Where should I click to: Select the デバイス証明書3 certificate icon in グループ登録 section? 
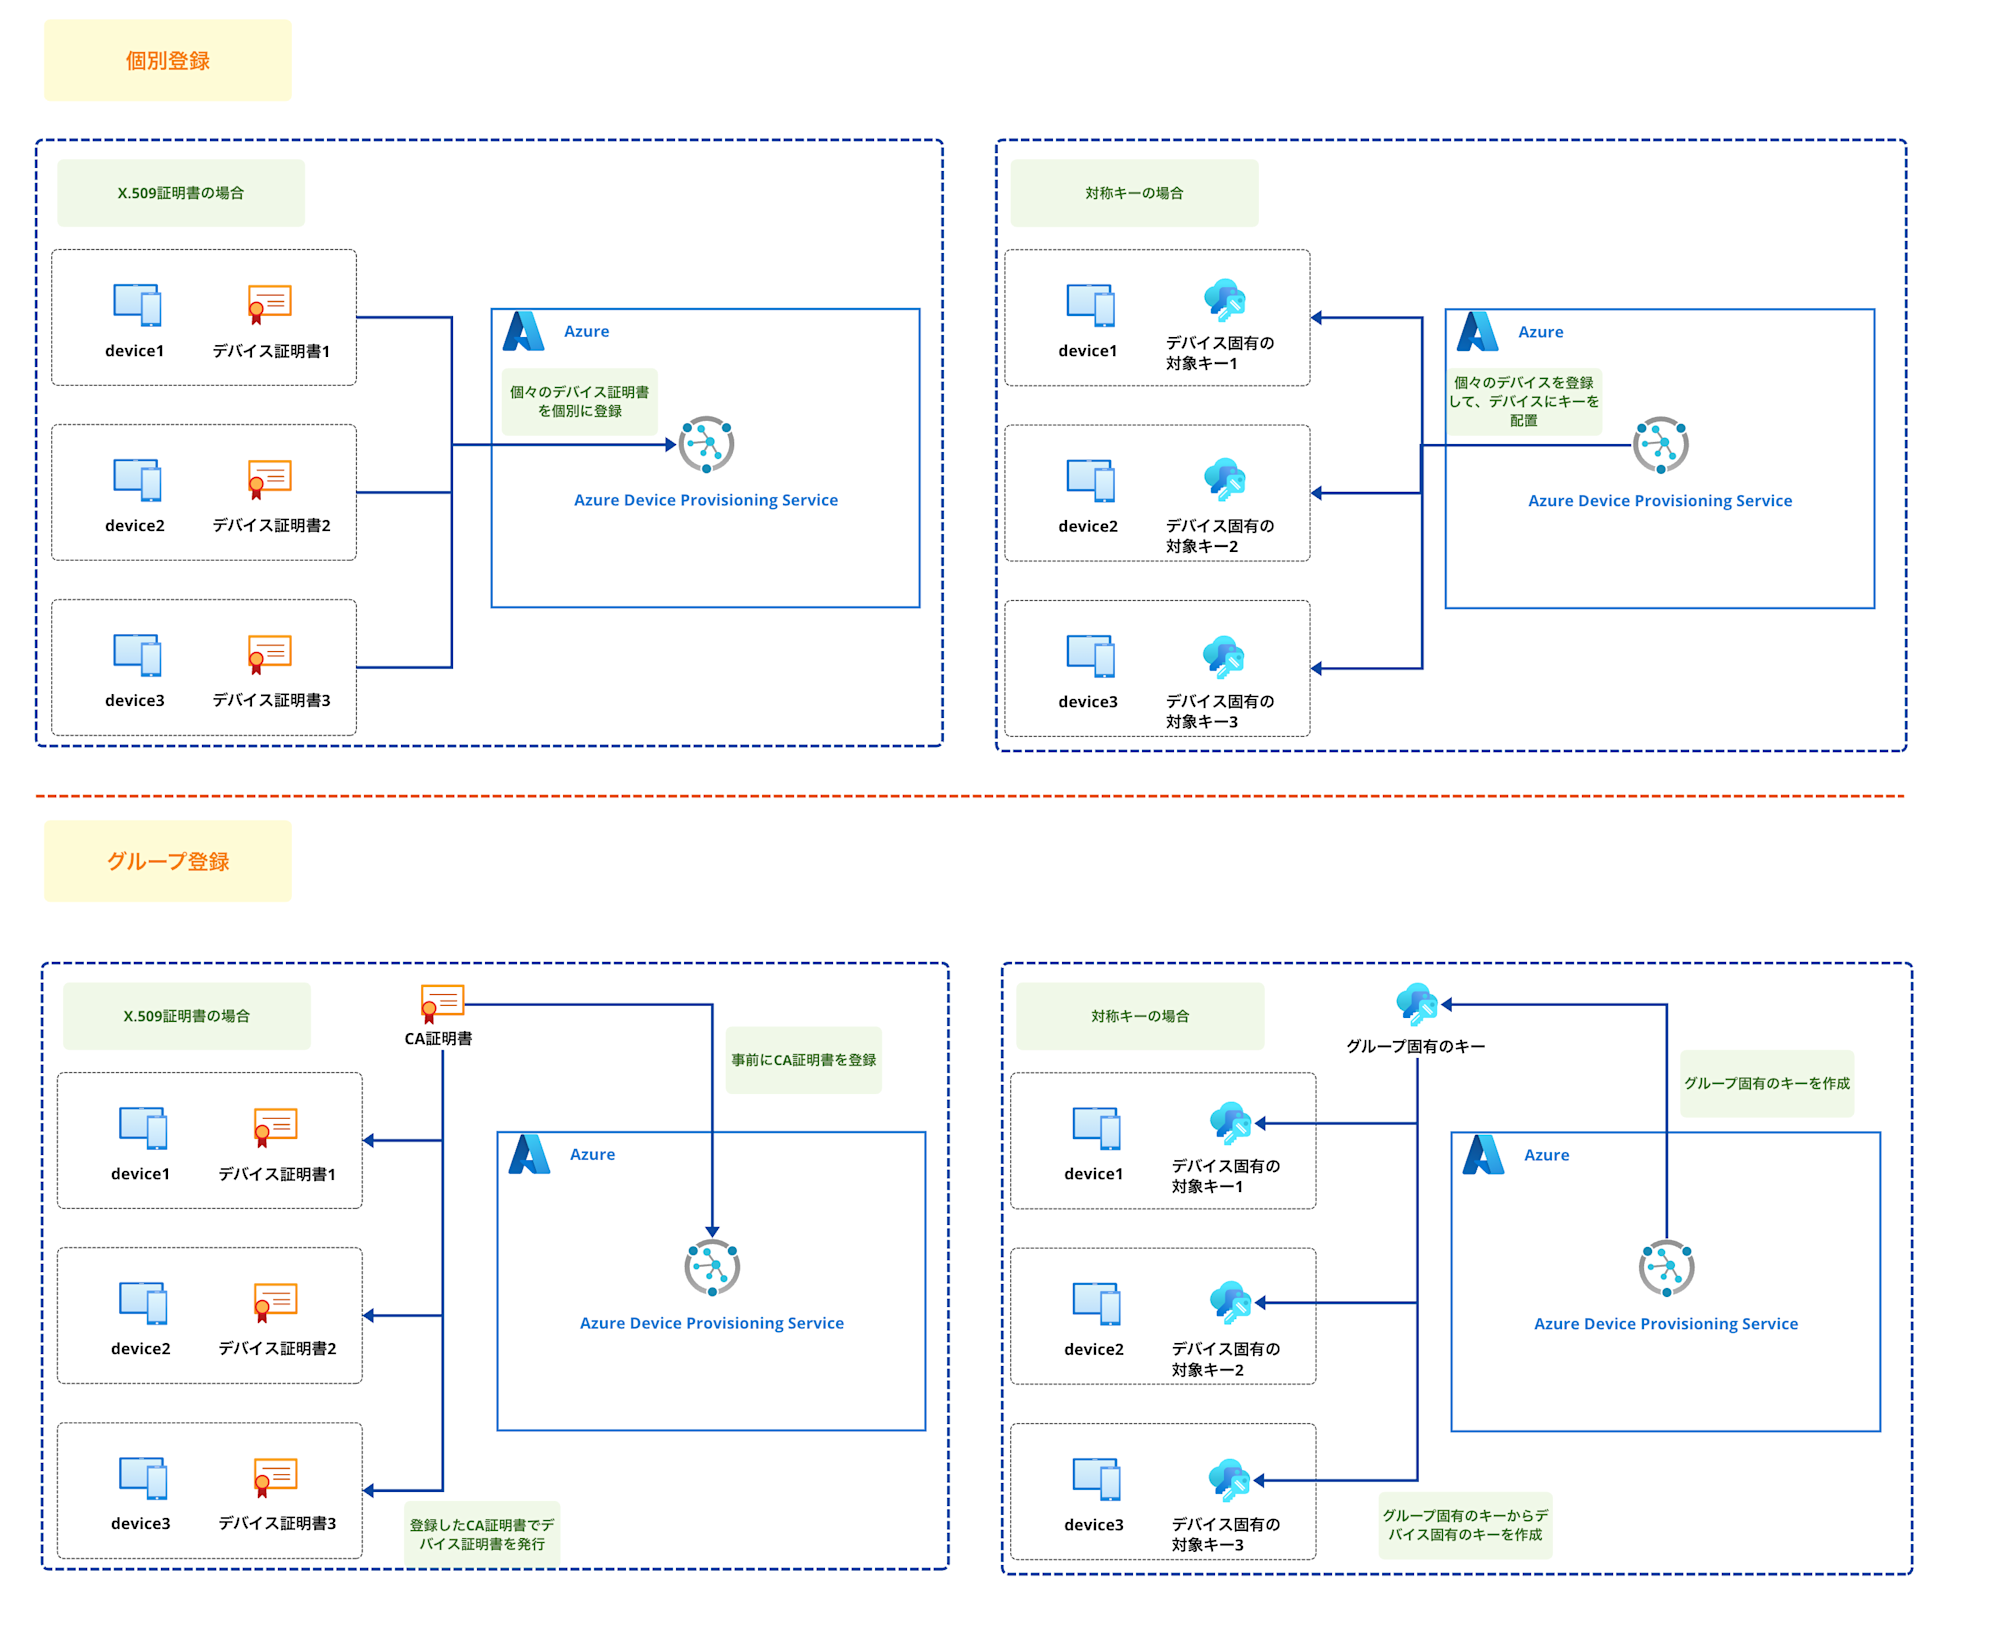click(275, 1478)
